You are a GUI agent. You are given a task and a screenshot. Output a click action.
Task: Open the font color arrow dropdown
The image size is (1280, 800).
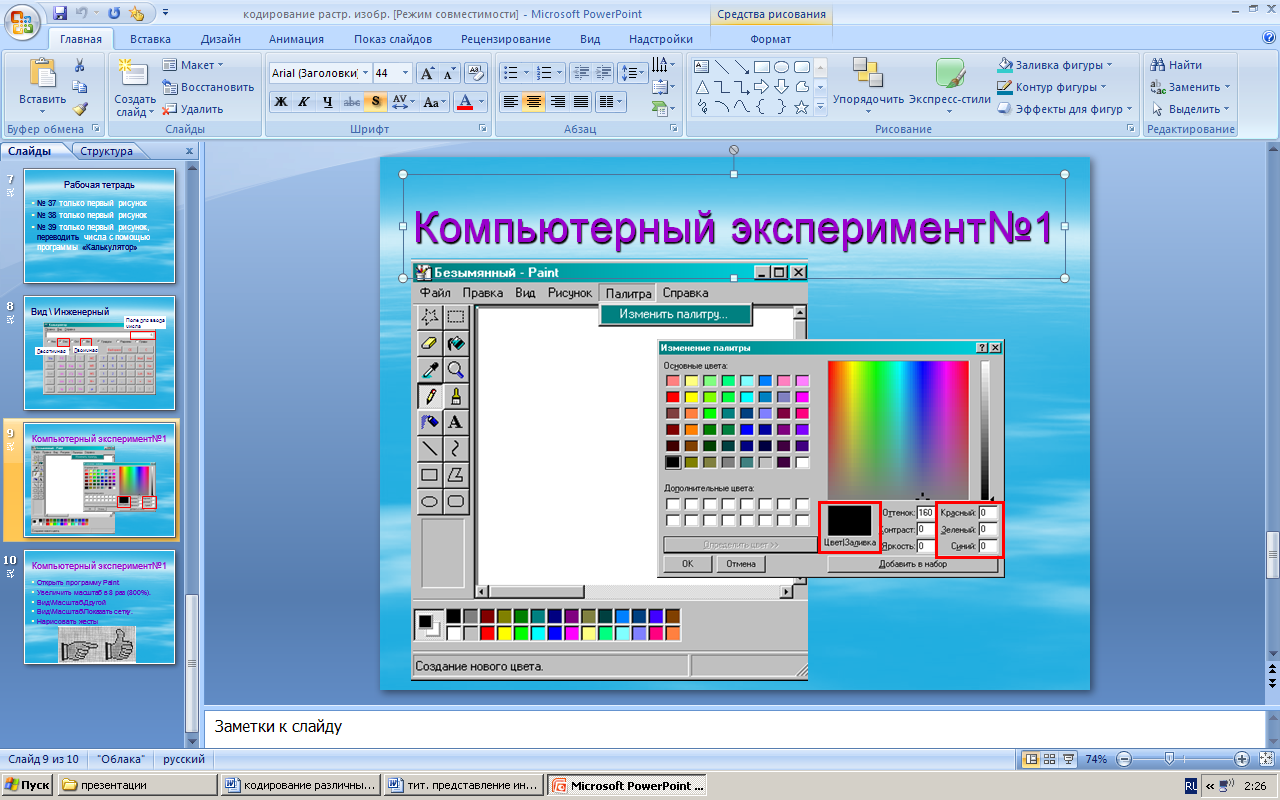coord(481,102)
